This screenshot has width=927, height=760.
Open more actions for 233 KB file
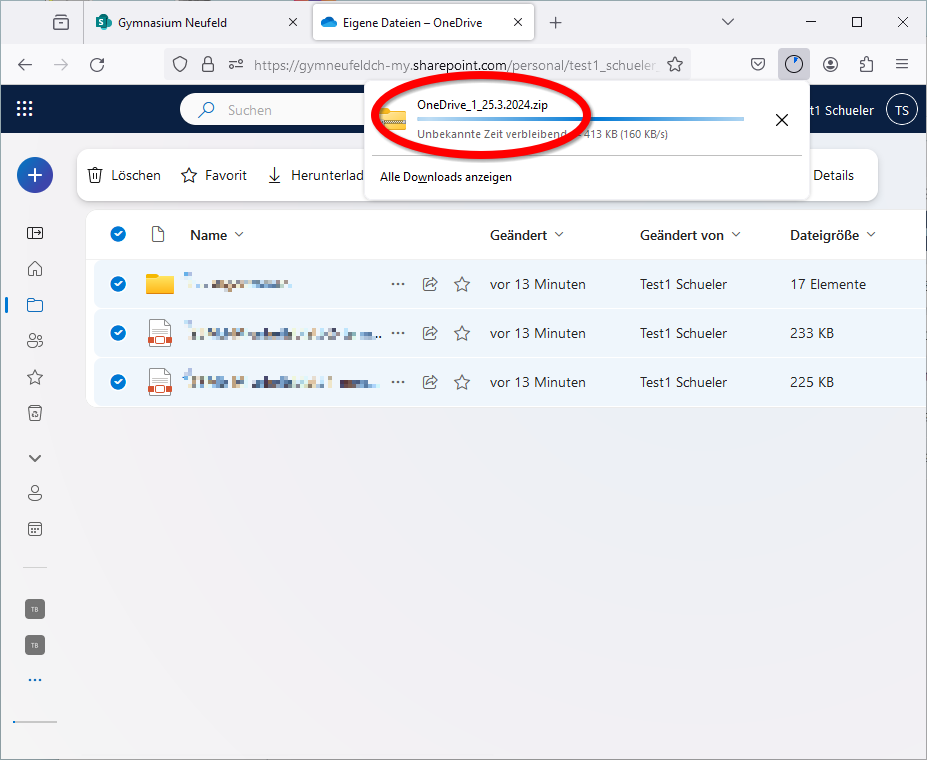tap(398, 333)
